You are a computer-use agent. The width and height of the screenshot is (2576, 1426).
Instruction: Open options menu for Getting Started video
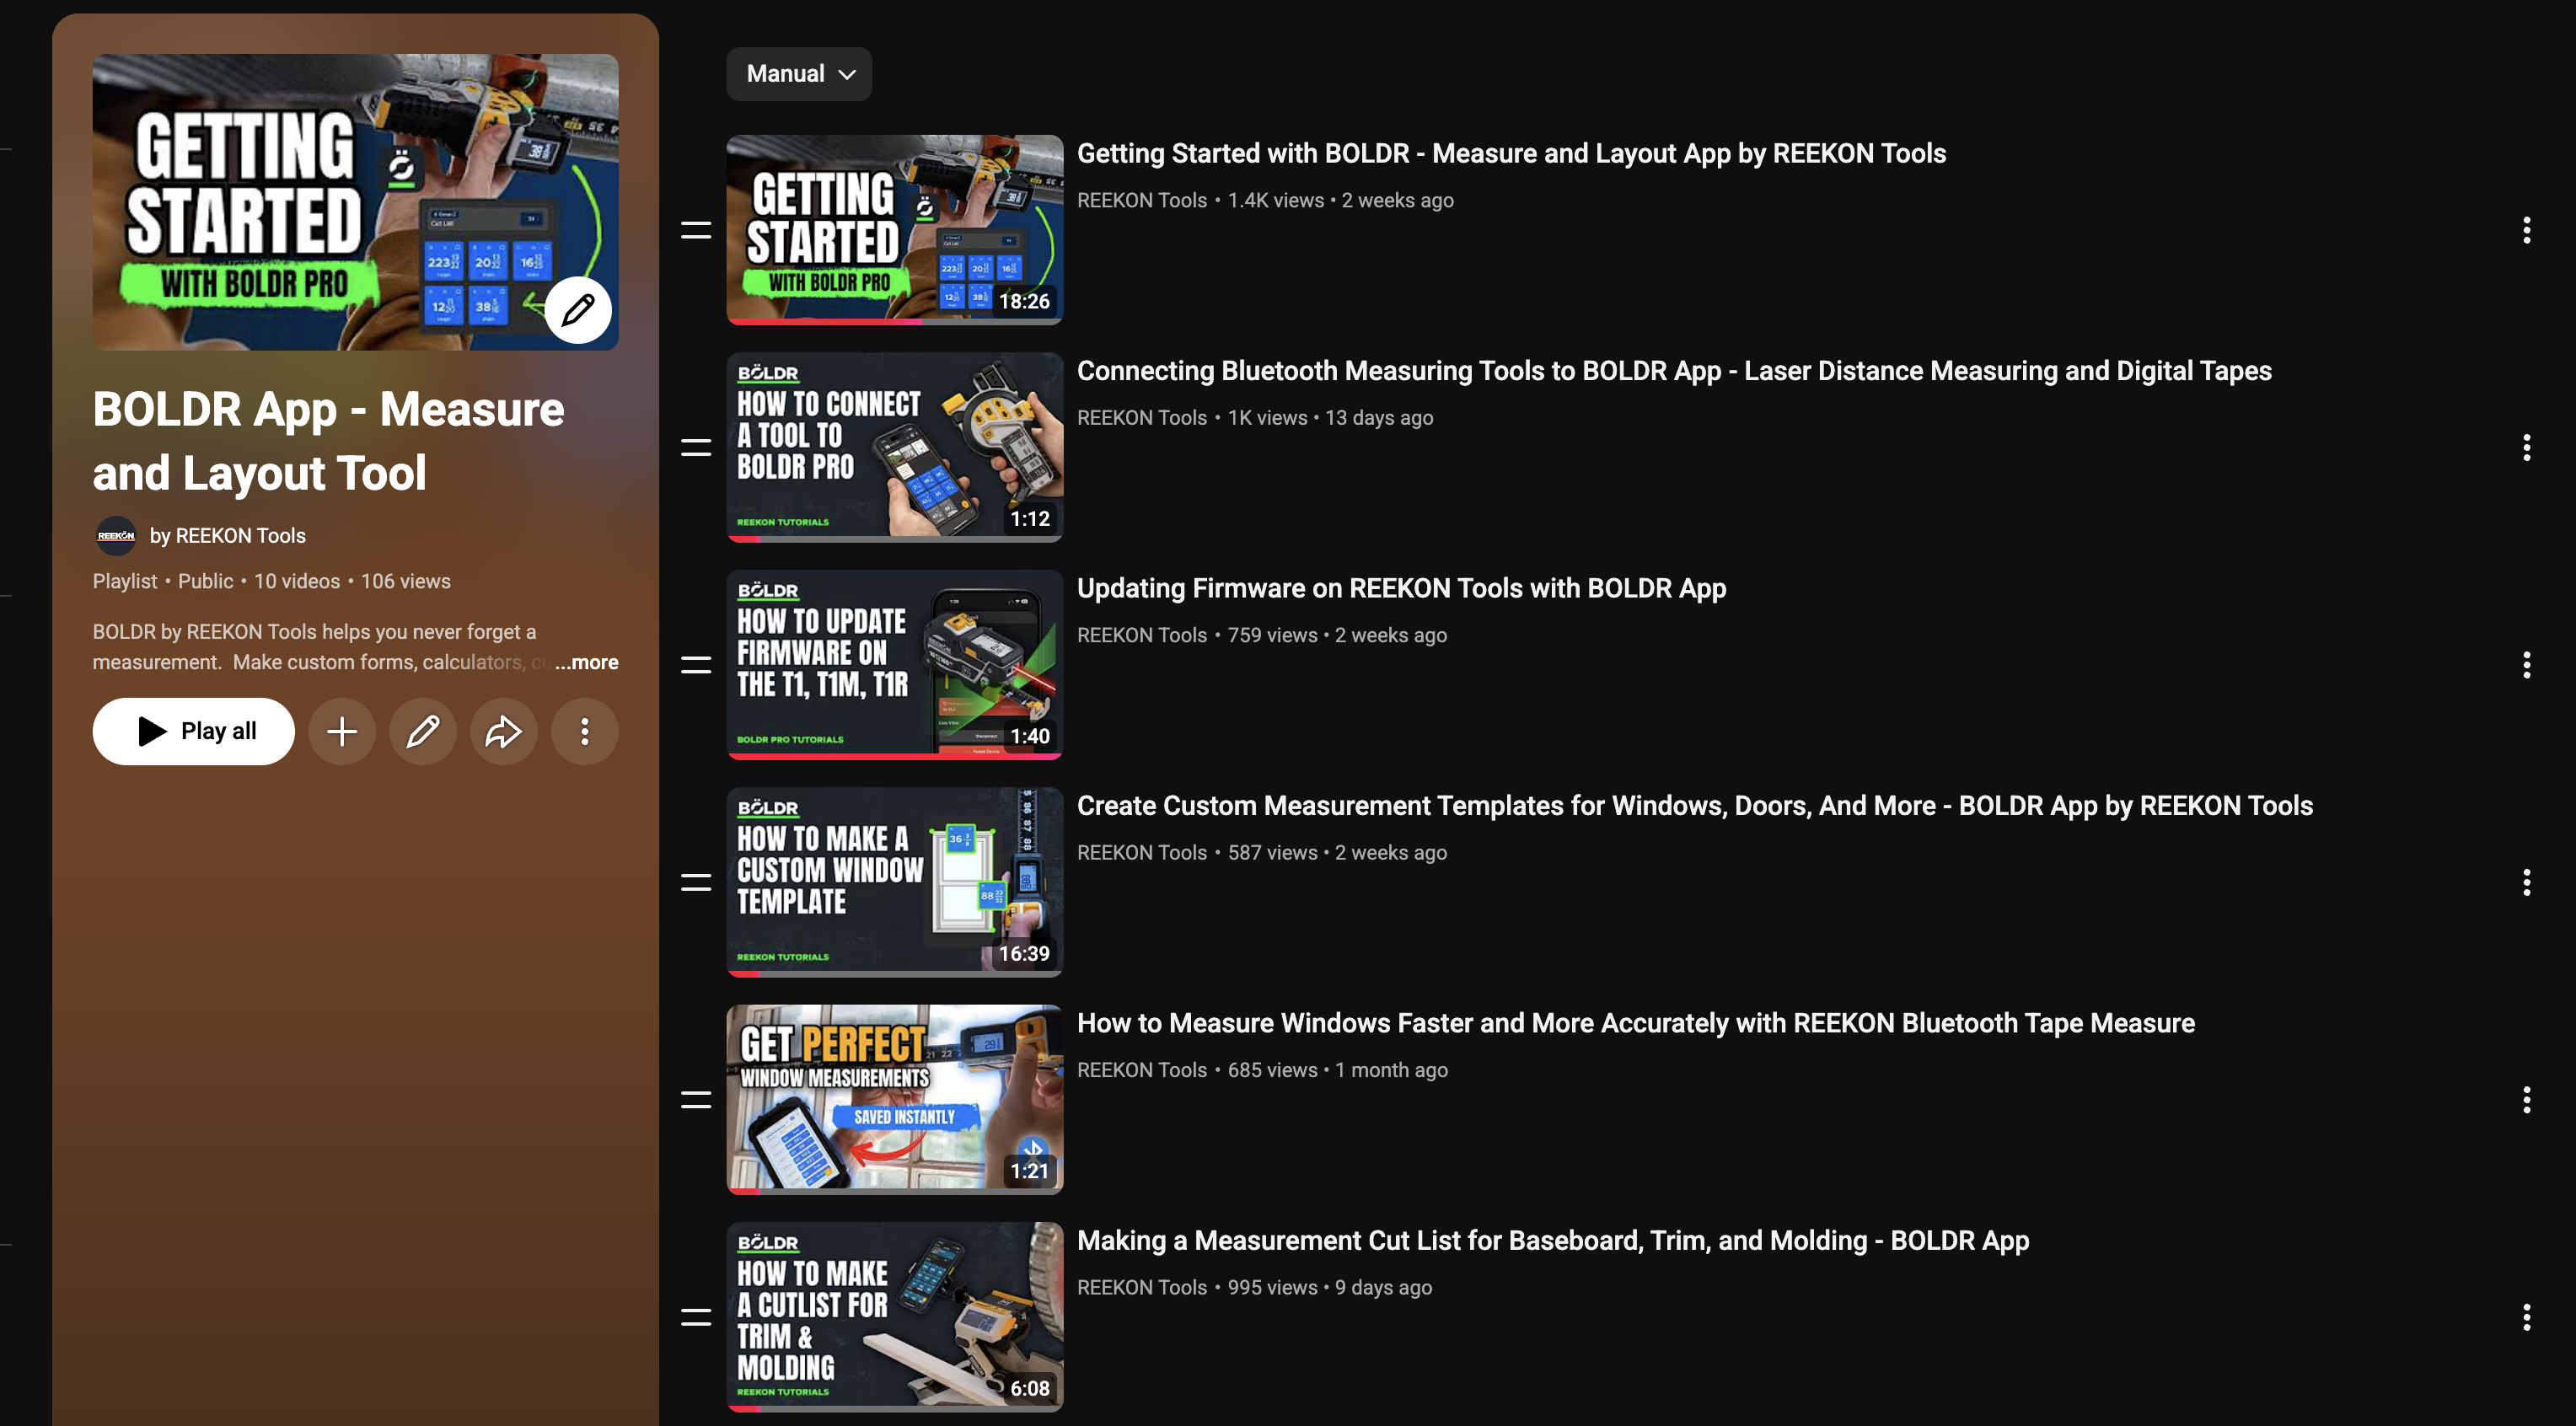(x=2527, y=230)
